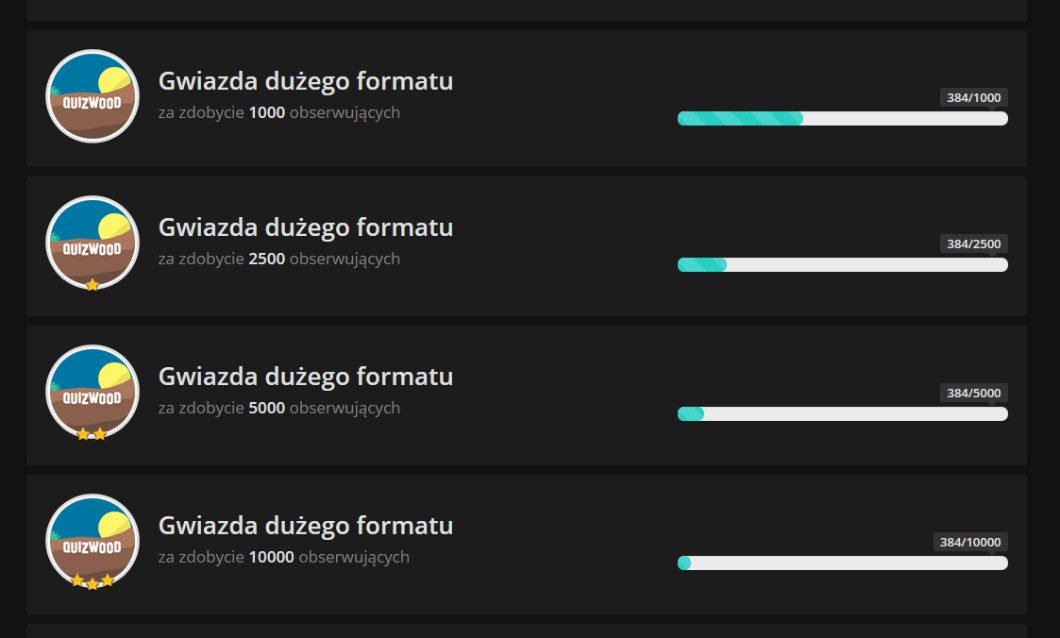Screen dimensions: 1060x638
Task: Select the 384/1000 progress bar
Action: point(842,119)
